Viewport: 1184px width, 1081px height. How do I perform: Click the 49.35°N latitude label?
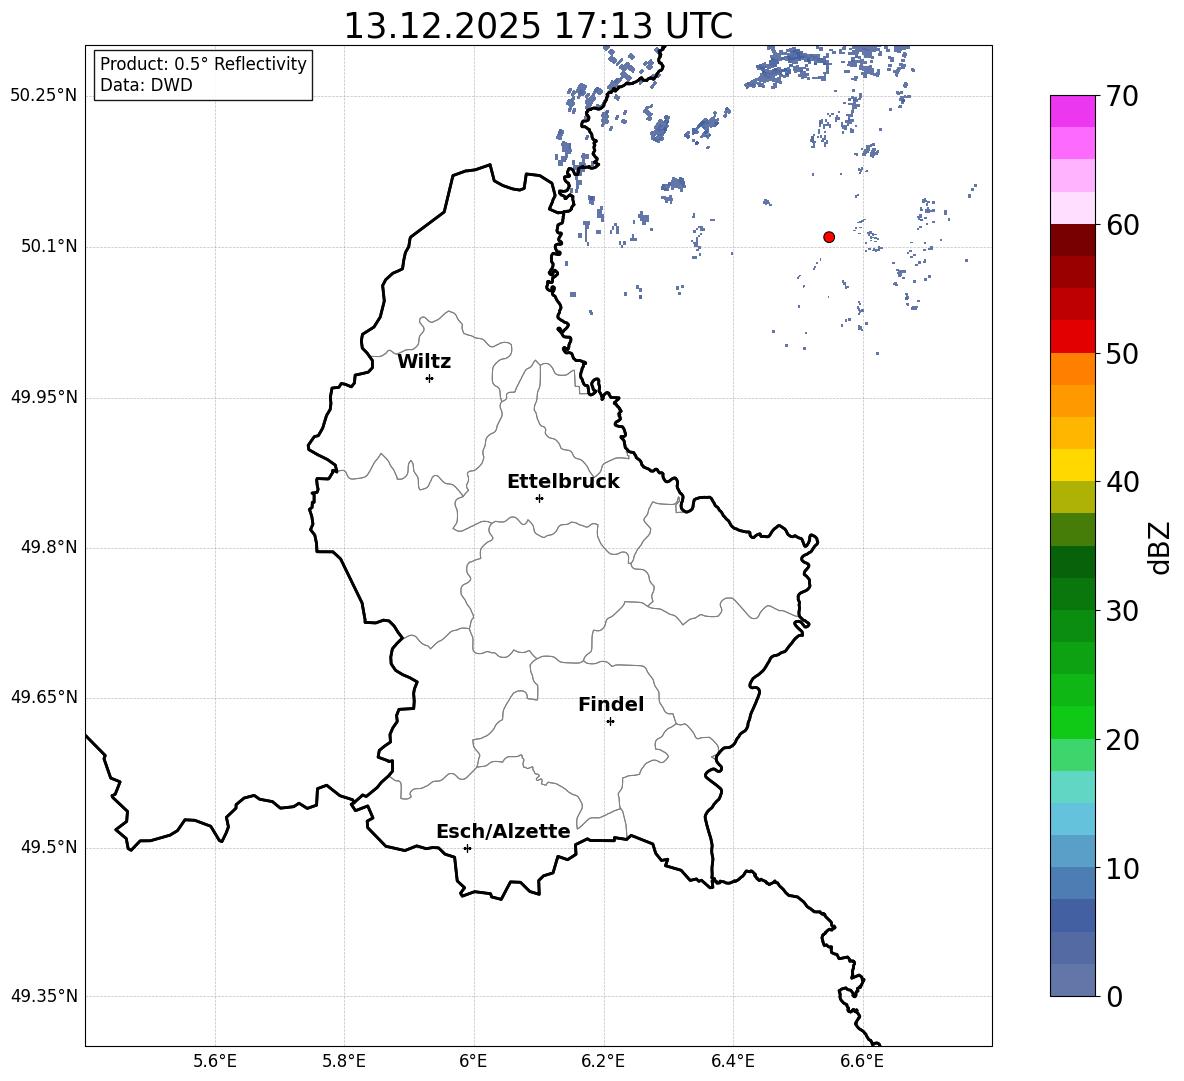point(44,996)
